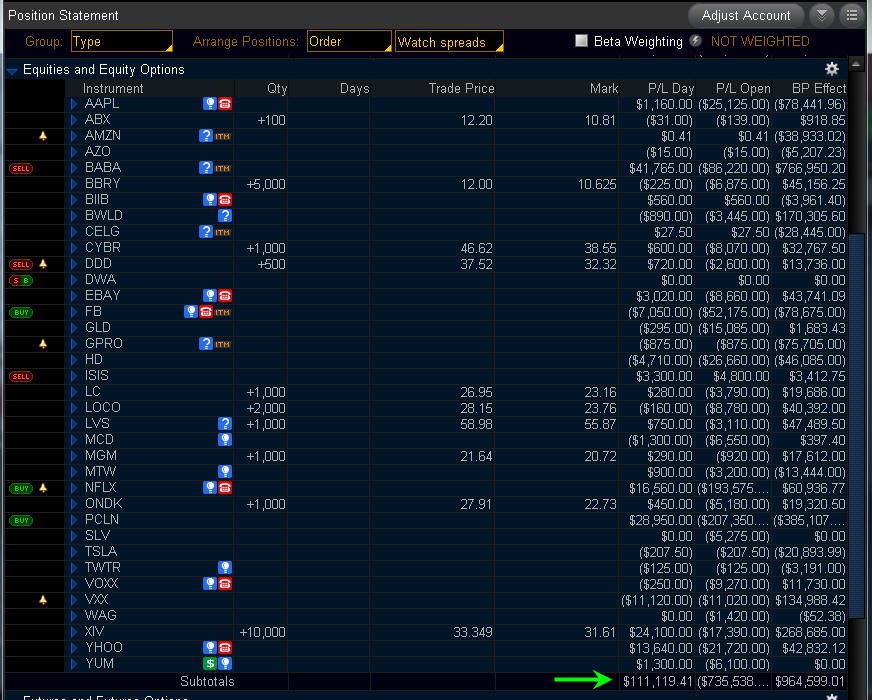This screenshot has height=700, width=872.
Task: Click the vertical scrollbar up arrow
Action: point(856,64)
